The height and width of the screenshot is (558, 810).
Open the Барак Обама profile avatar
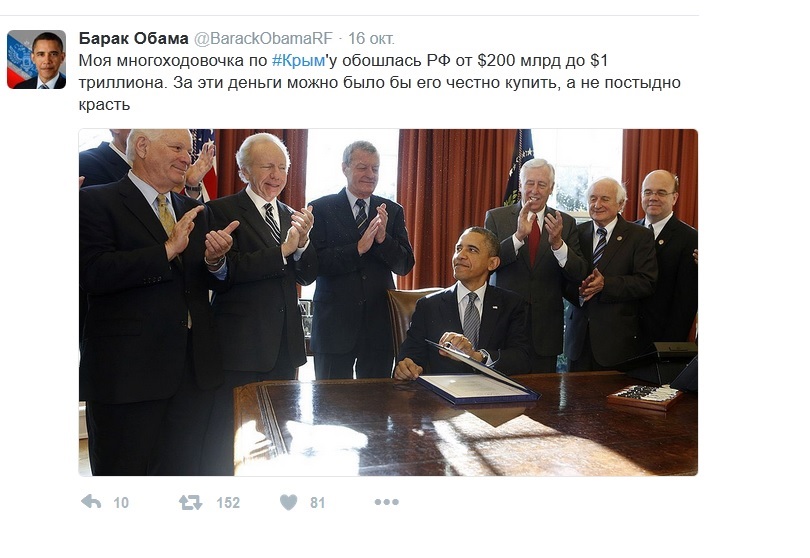pyautogui.click(x=36, y=59)
